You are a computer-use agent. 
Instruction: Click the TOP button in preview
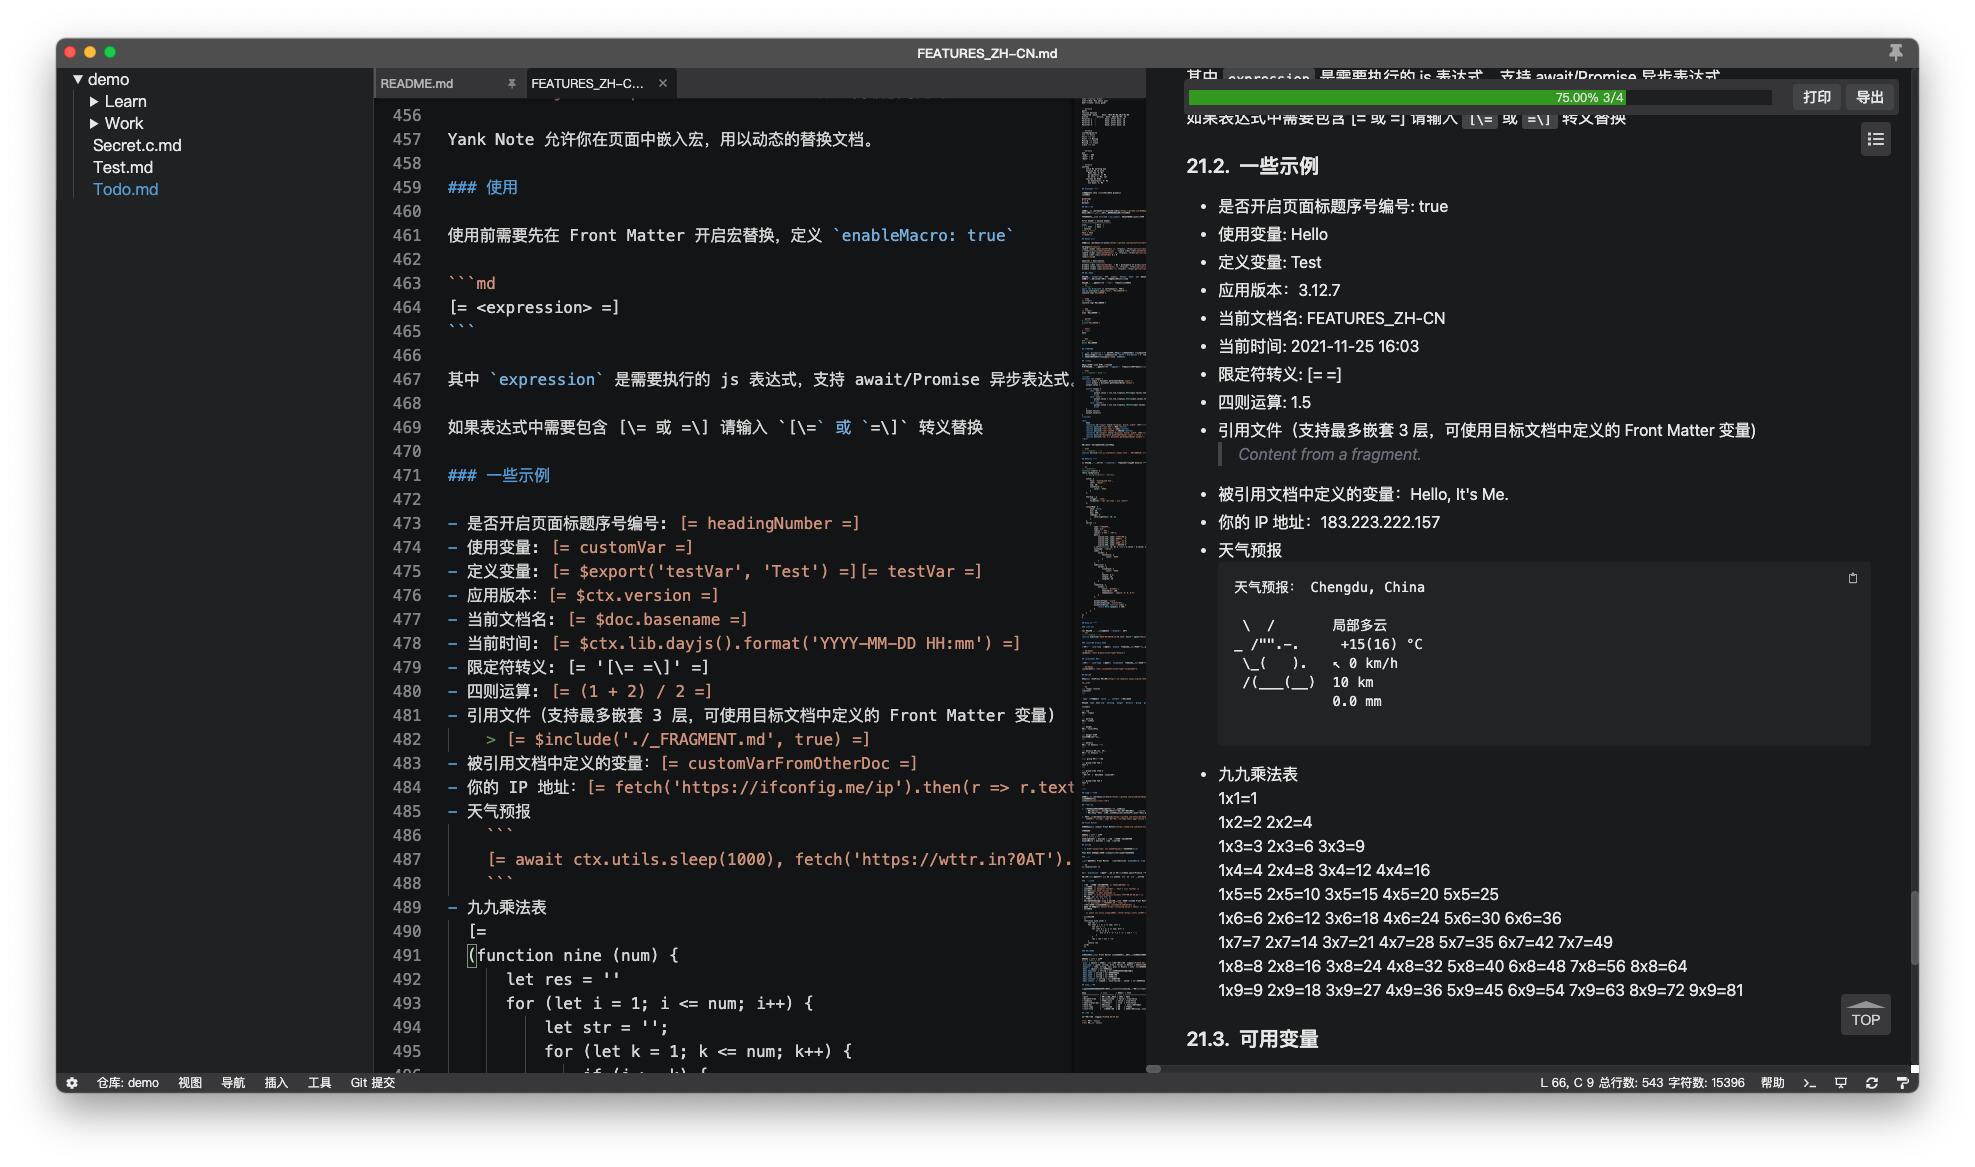coord(1865,1014)
